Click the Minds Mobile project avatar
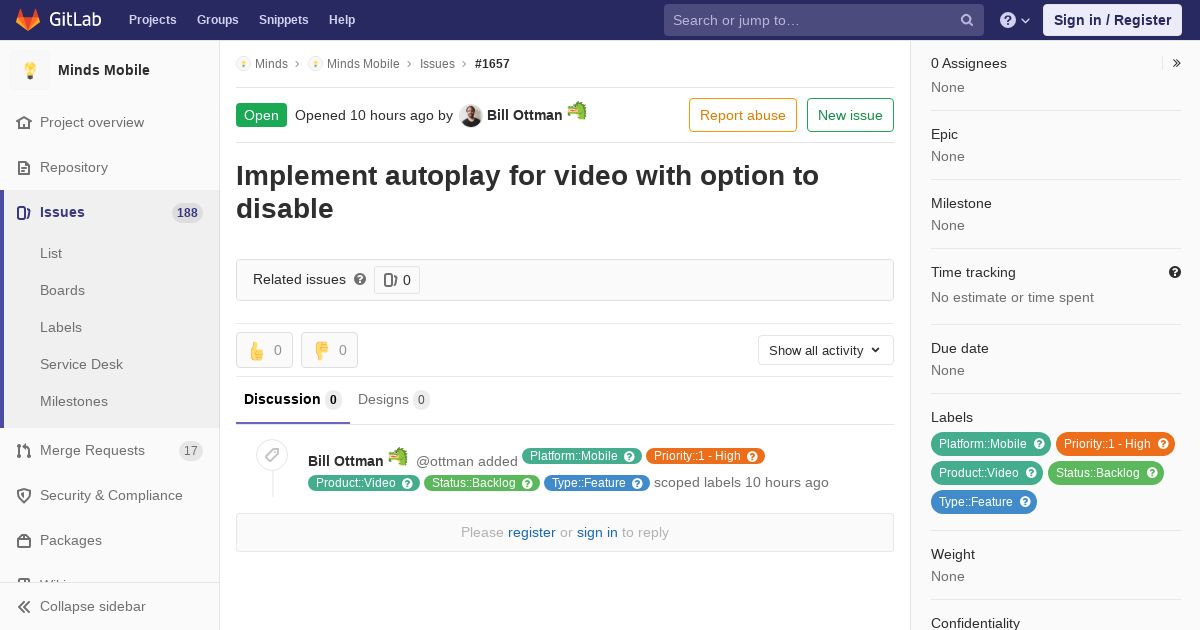 coord(30,70)
